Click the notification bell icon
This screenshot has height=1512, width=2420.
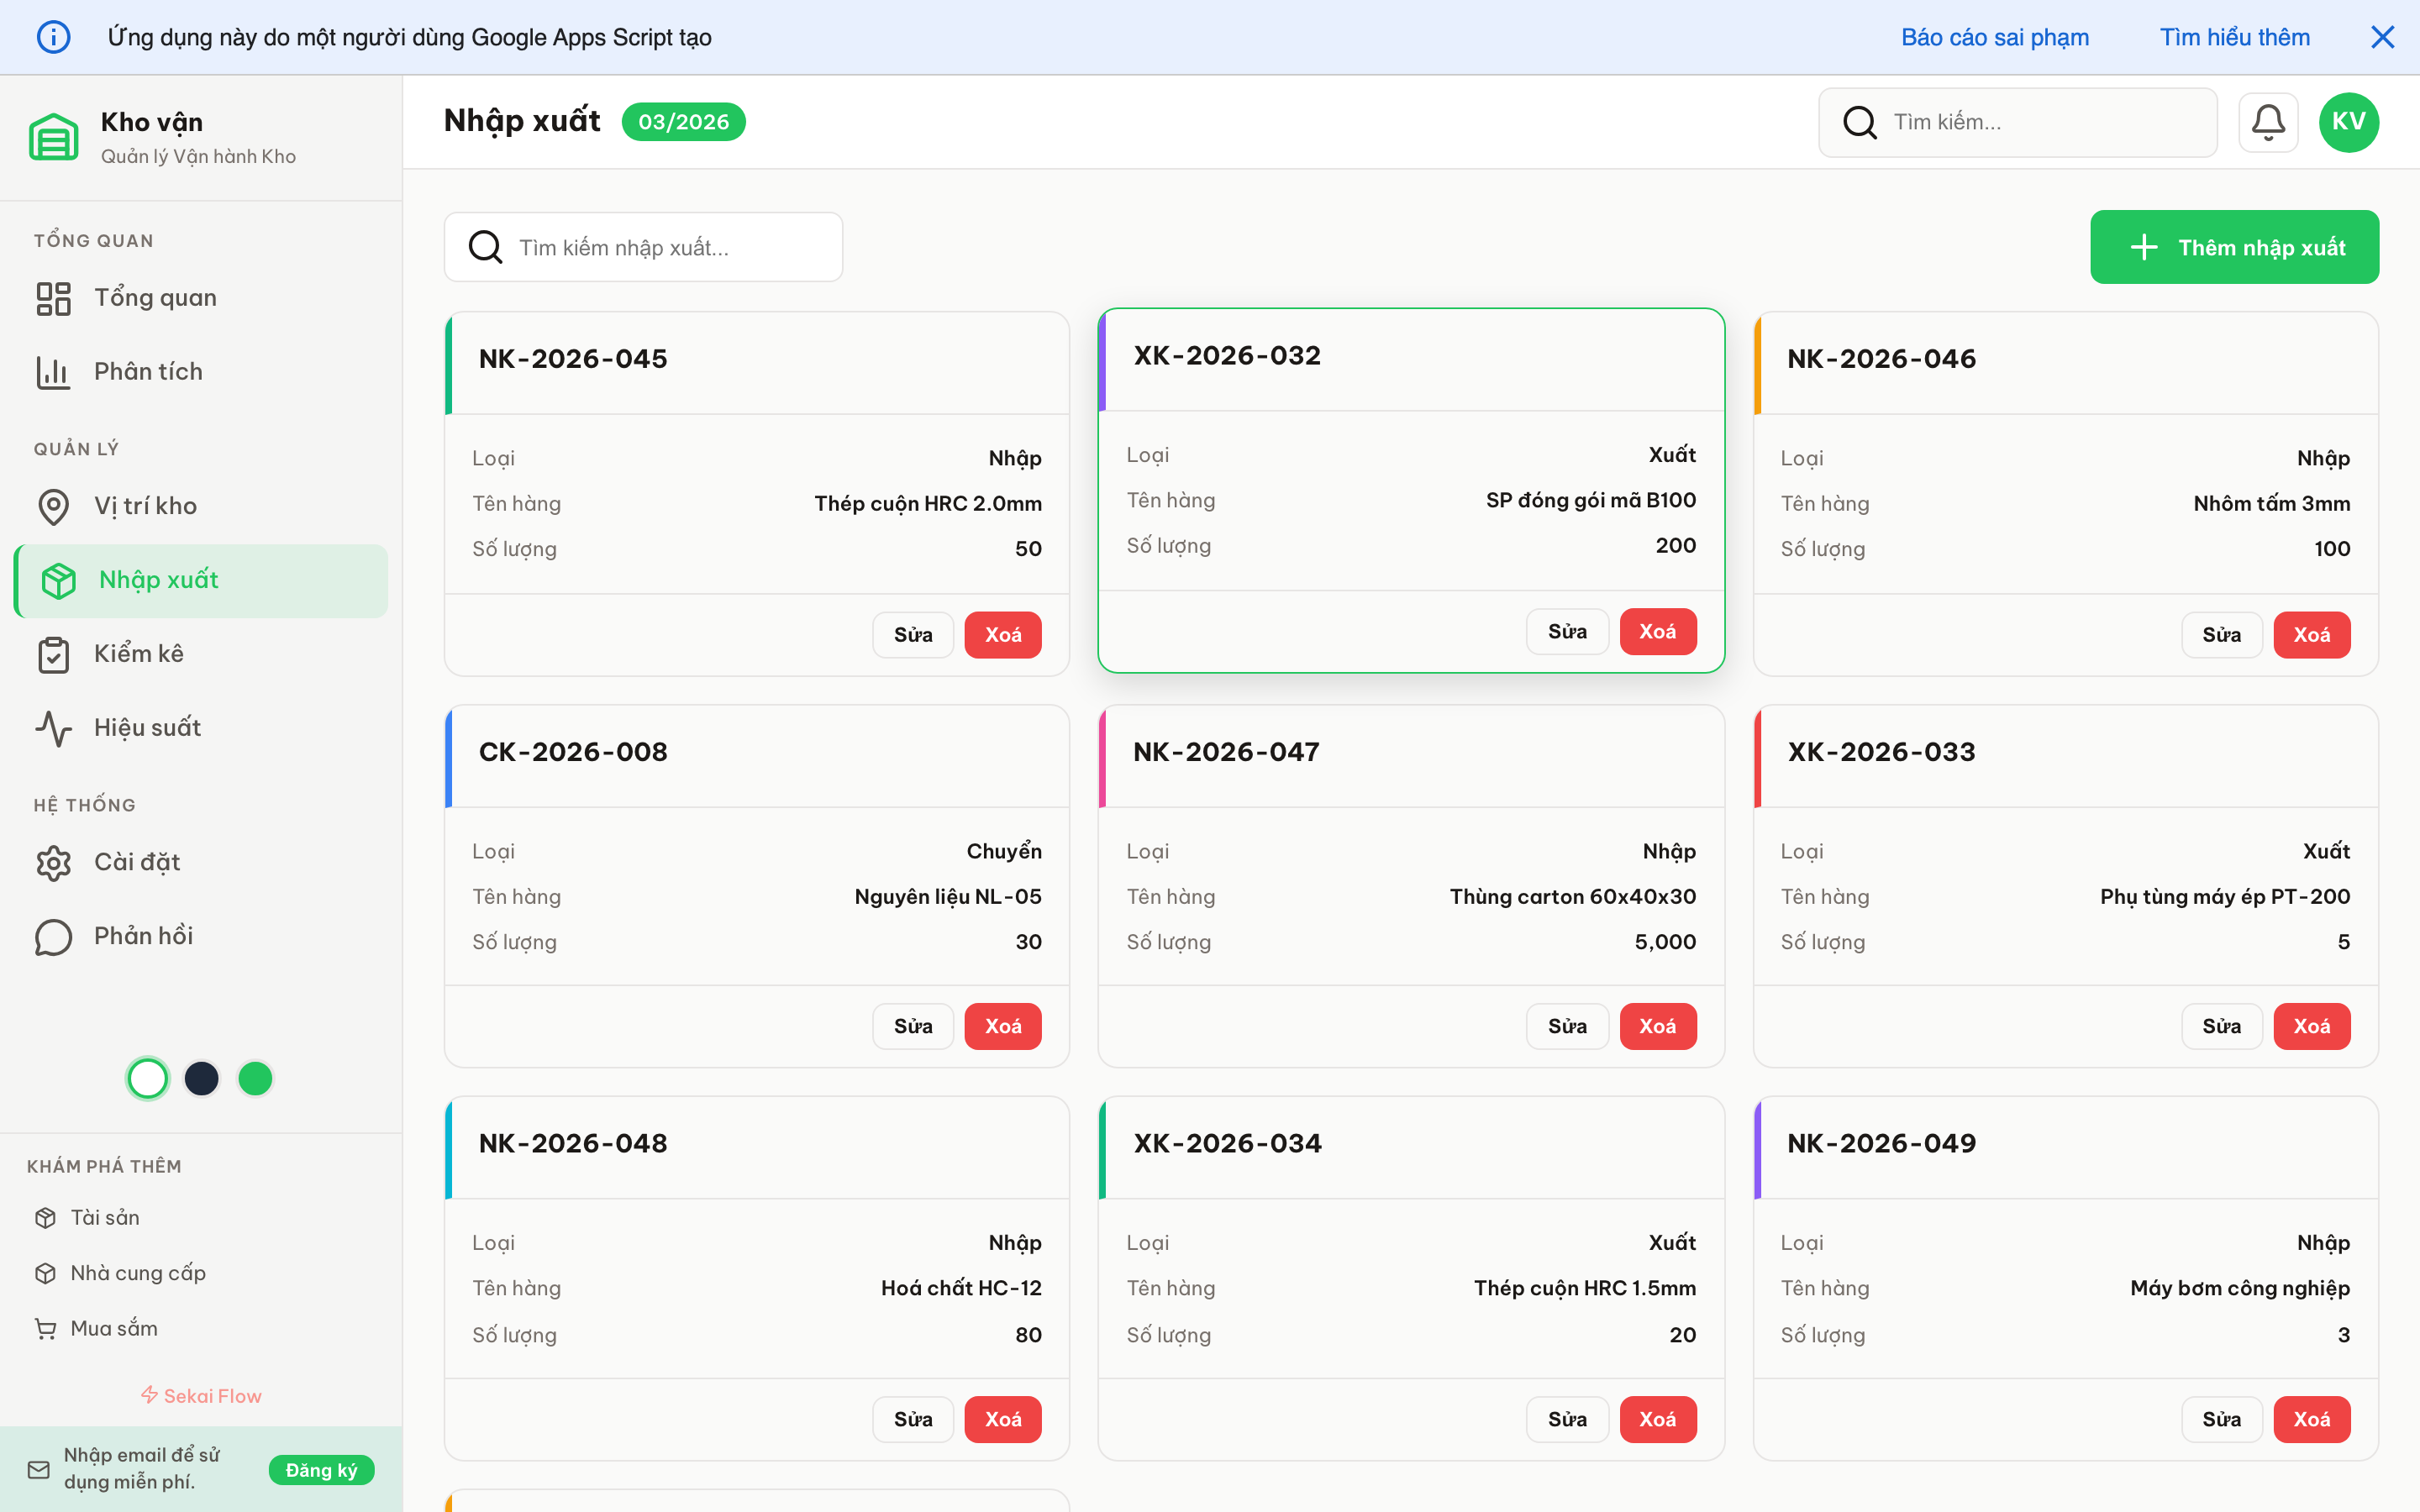[2268, 121]
